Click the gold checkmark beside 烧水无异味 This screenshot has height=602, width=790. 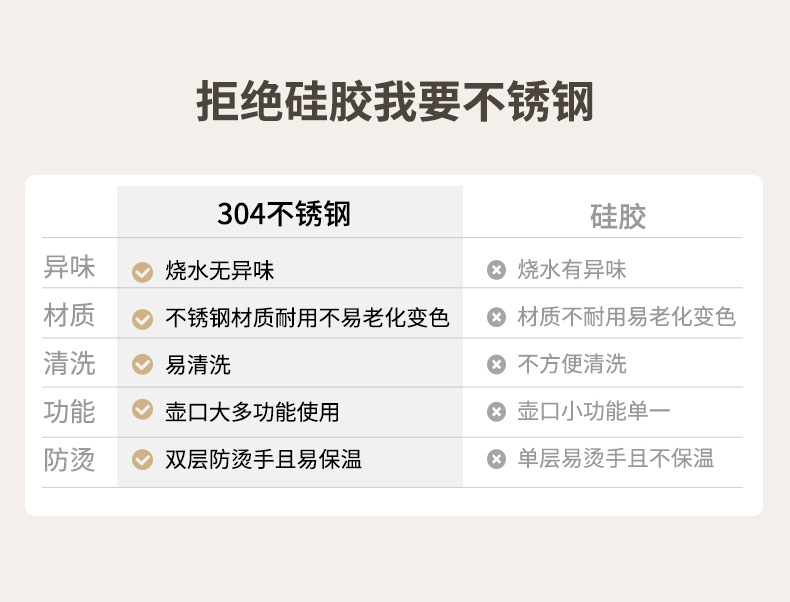pyautogui.click(x=143, y=271)
